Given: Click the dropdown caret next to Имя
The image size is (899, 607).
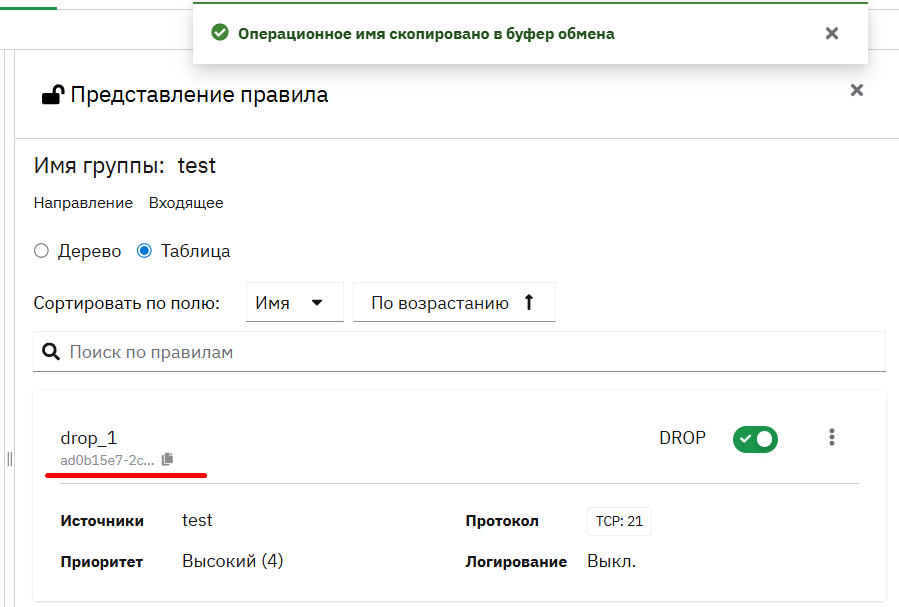Looking at the screenshot, I should [317, 303].
